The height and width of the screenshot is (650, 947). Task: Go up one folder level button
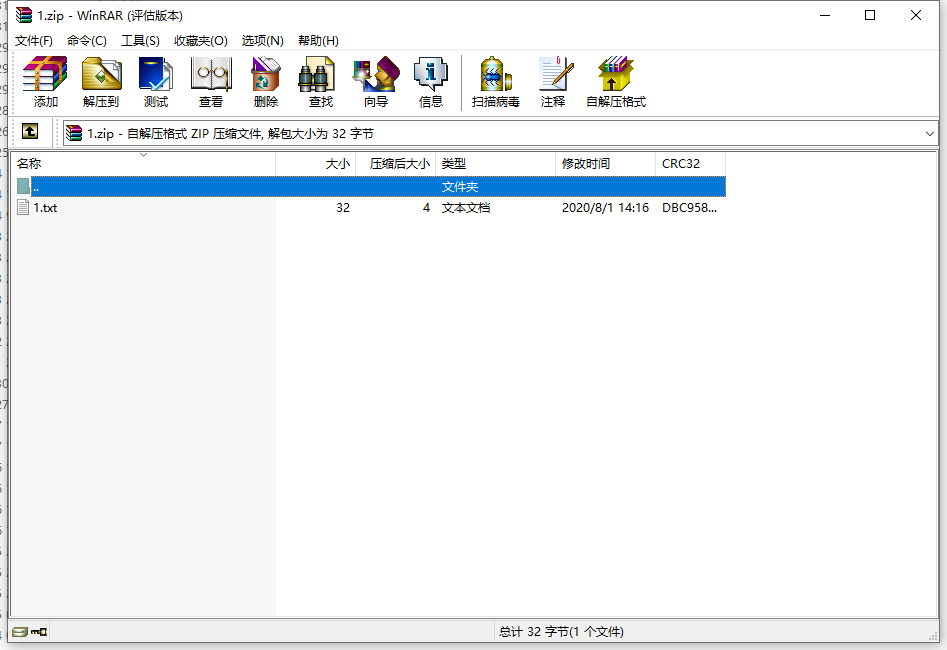pos(30,131)
